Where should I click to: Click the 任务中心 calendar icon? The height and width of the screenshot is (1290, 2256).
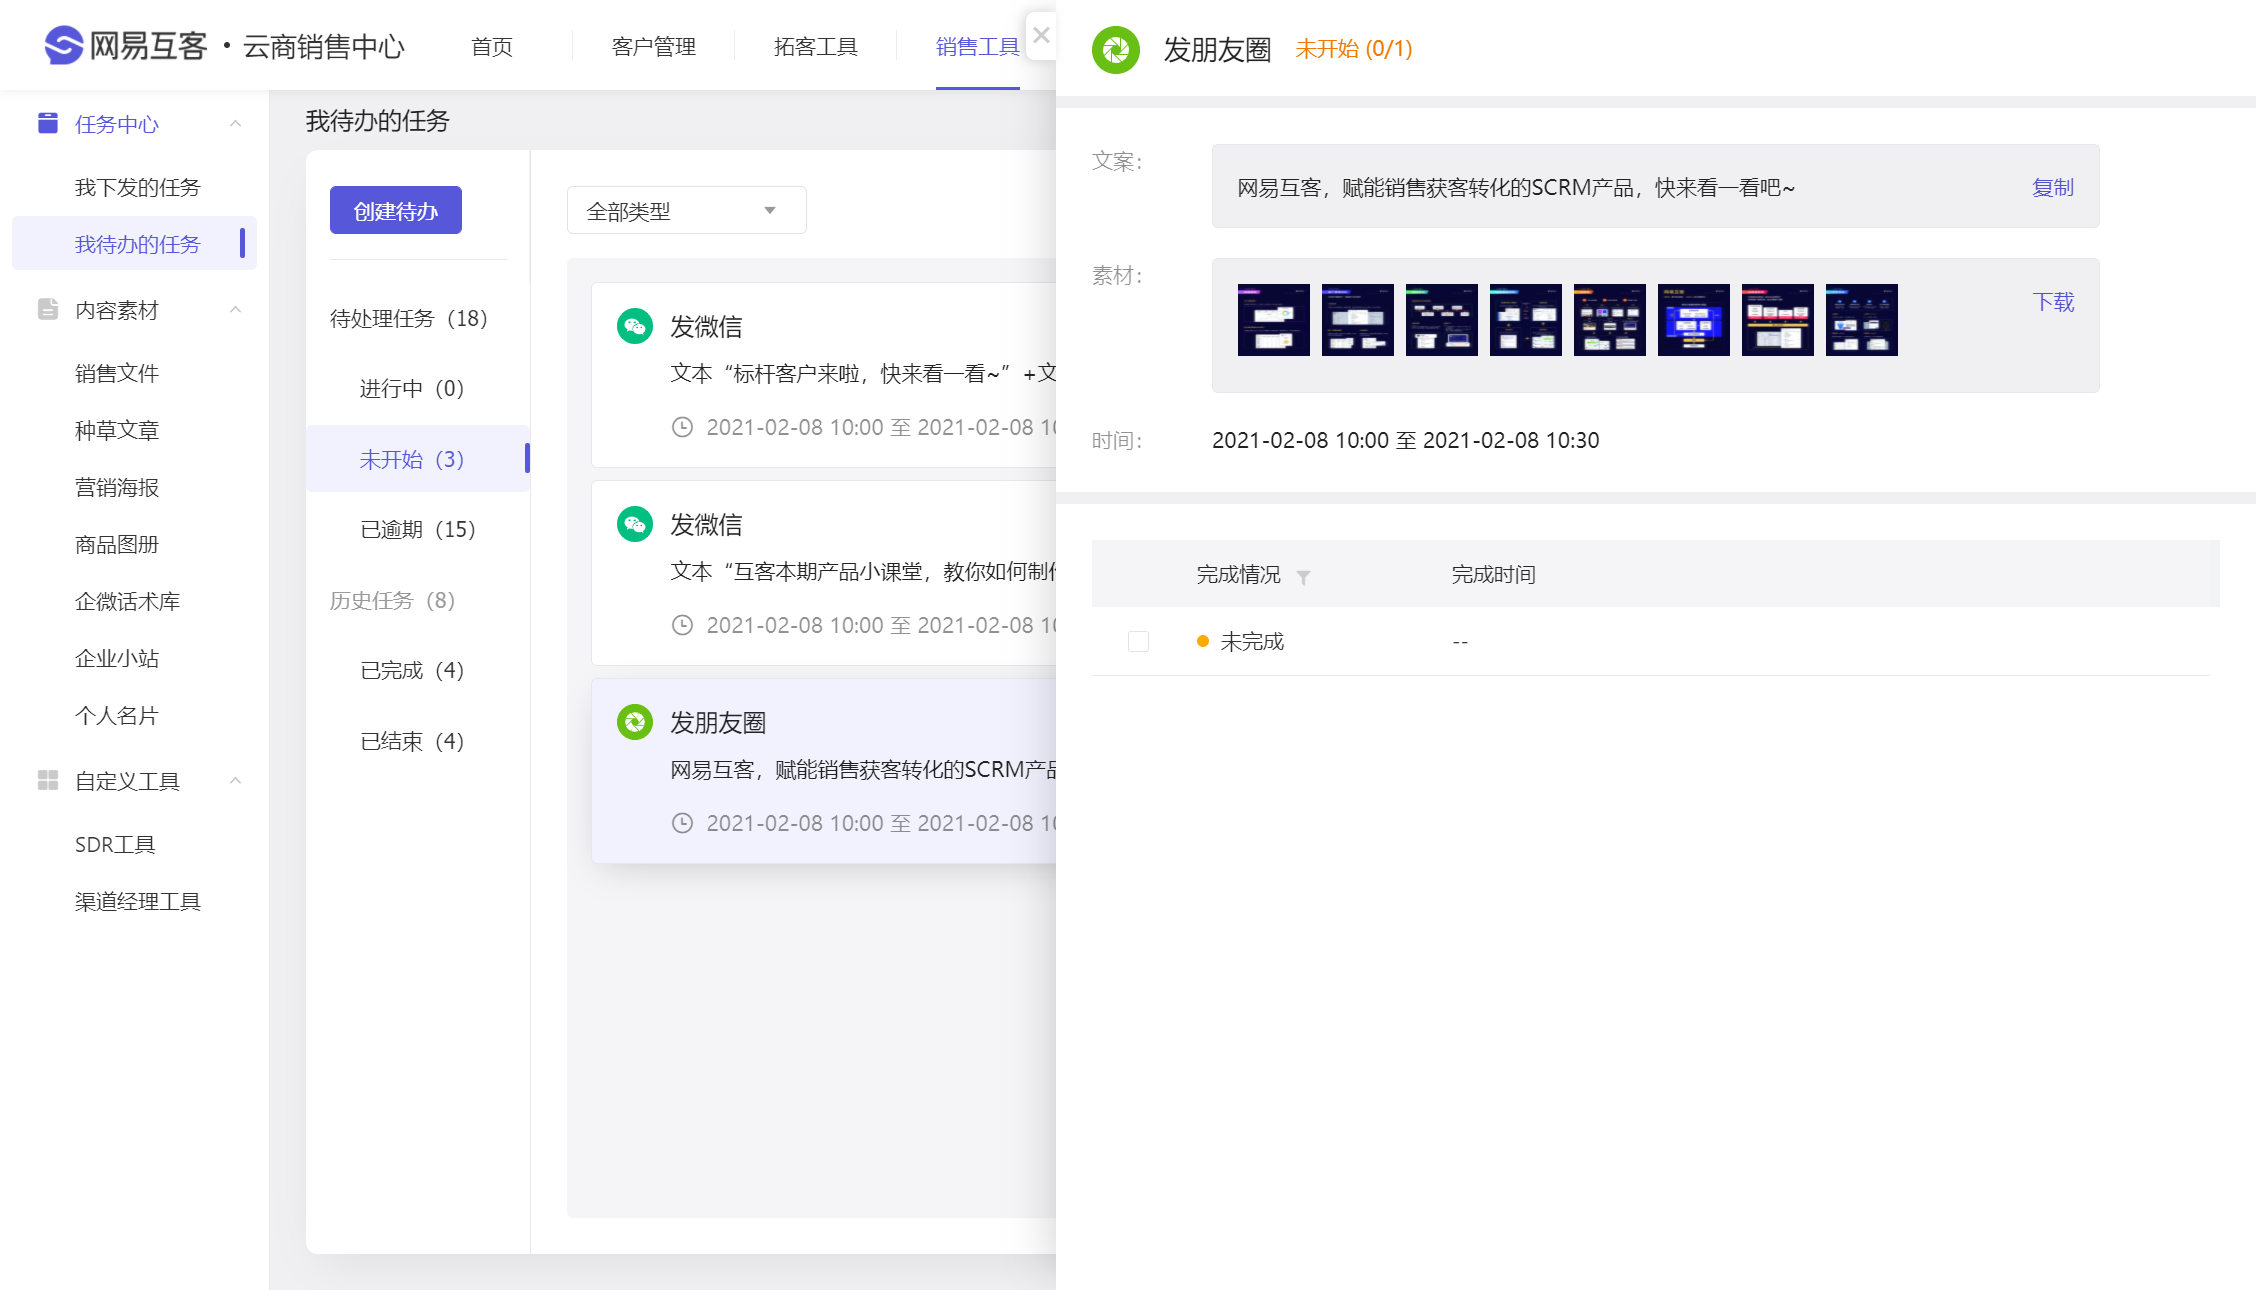pos(47,123)
